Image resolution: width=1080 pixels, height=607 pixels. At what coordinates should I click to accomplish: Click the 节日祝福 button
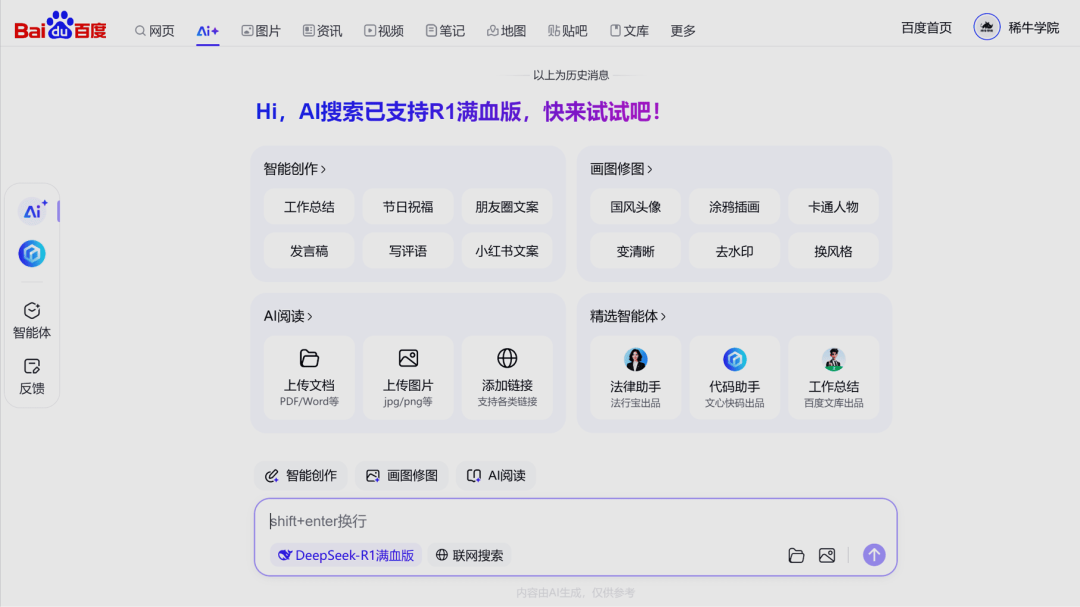(408, 207)
